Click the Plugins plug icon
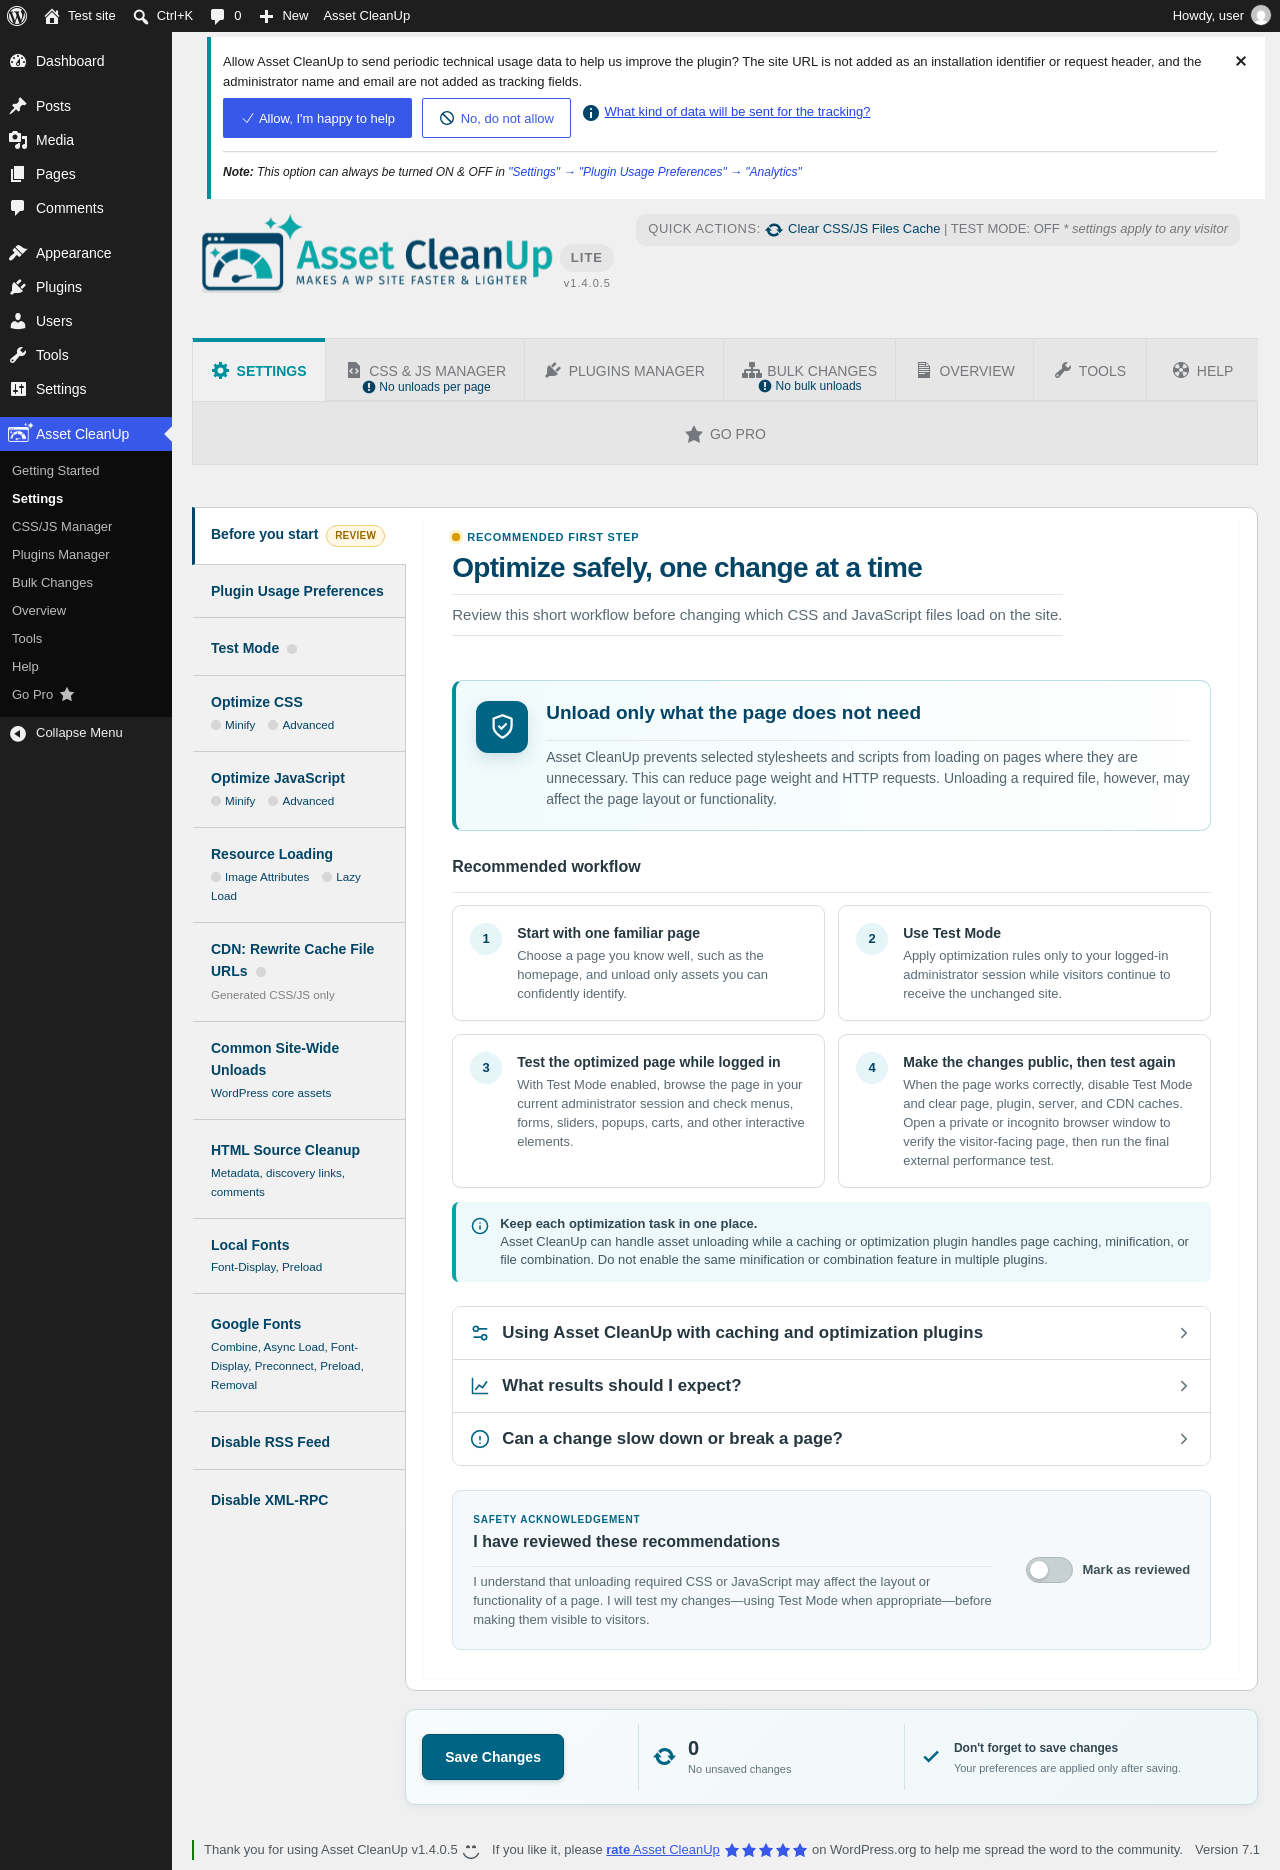This screenshot has width=1280, height=1870. [x=18, y=287]
